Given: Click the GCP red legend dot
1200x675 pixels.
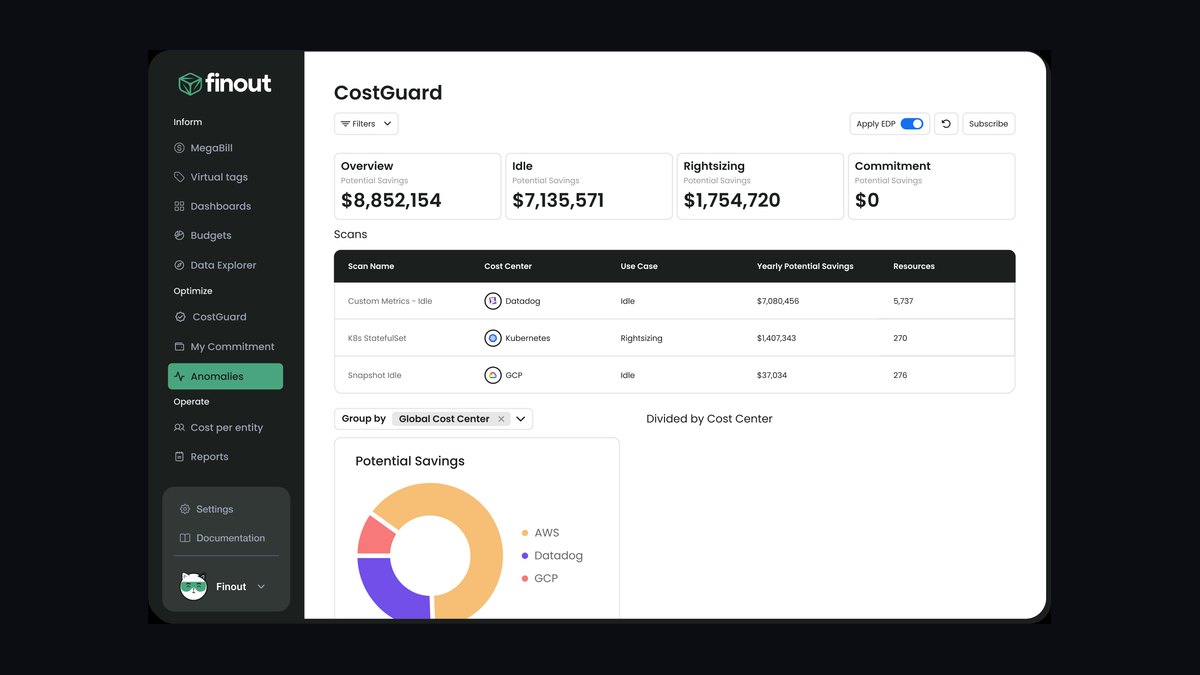Looking at the screenshot, I should [524, 579].
